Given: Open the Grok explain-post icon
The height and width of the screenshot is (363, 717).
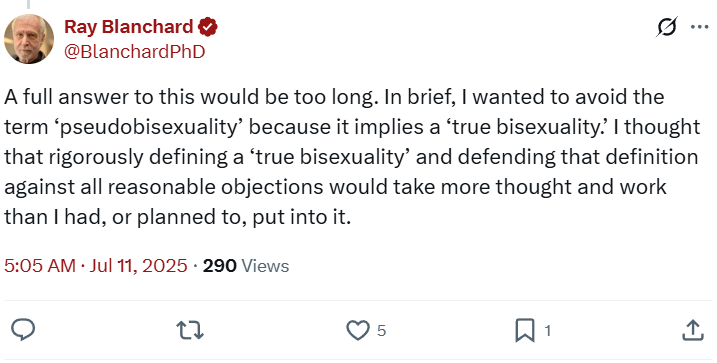Looking at the screenshot, I should [667, 27].
